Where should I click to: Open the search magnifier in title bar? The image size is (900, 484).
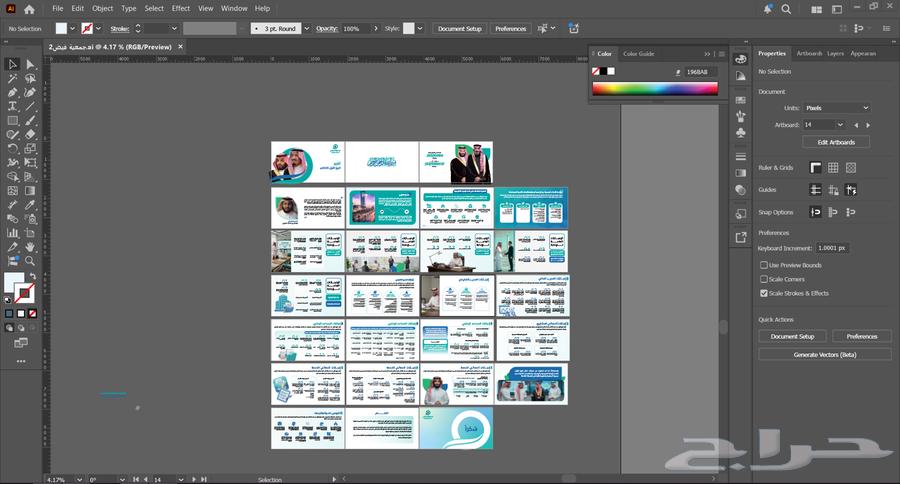(x=786, y=9)
